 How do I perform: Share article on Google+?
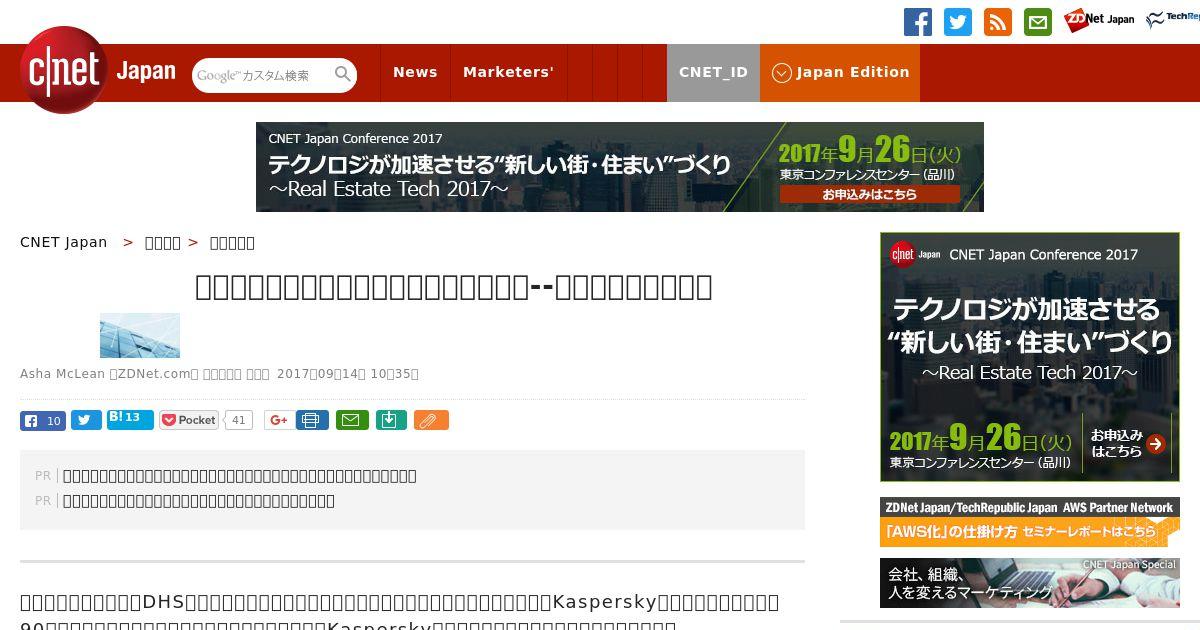278,420
